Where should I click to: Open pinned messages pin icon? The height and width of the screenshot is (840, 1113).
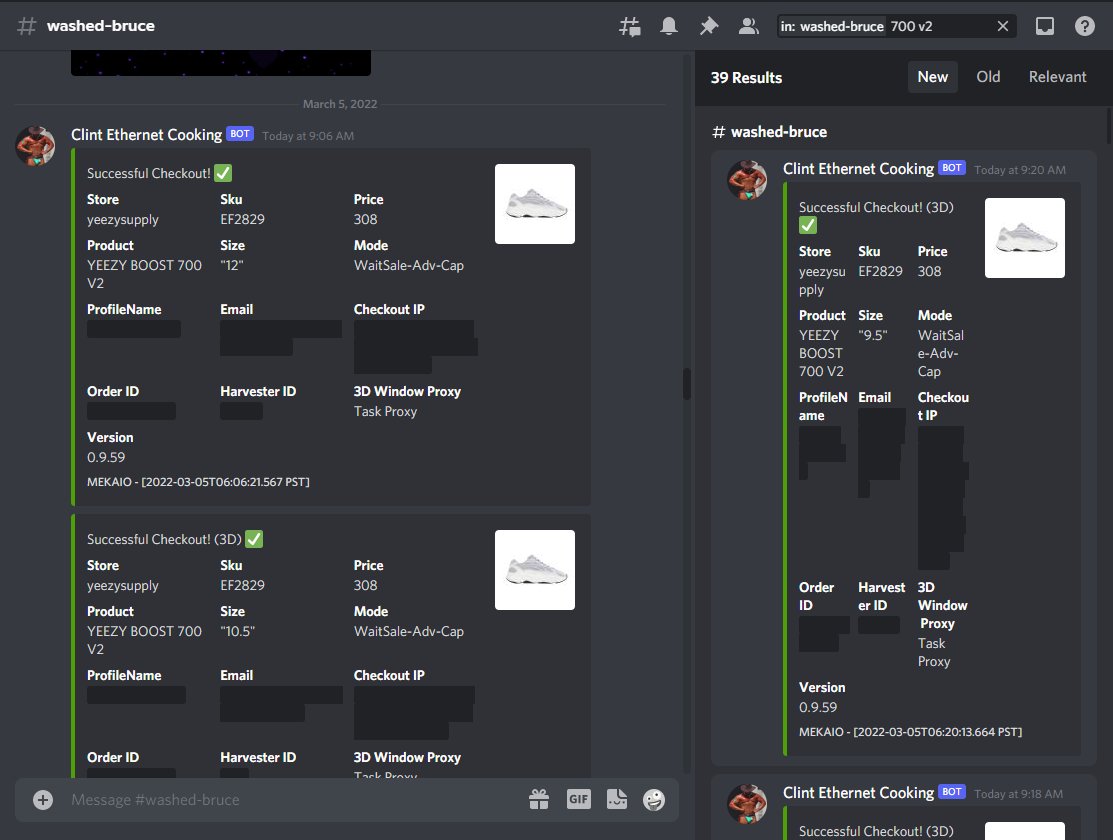[x=708, y=26]
